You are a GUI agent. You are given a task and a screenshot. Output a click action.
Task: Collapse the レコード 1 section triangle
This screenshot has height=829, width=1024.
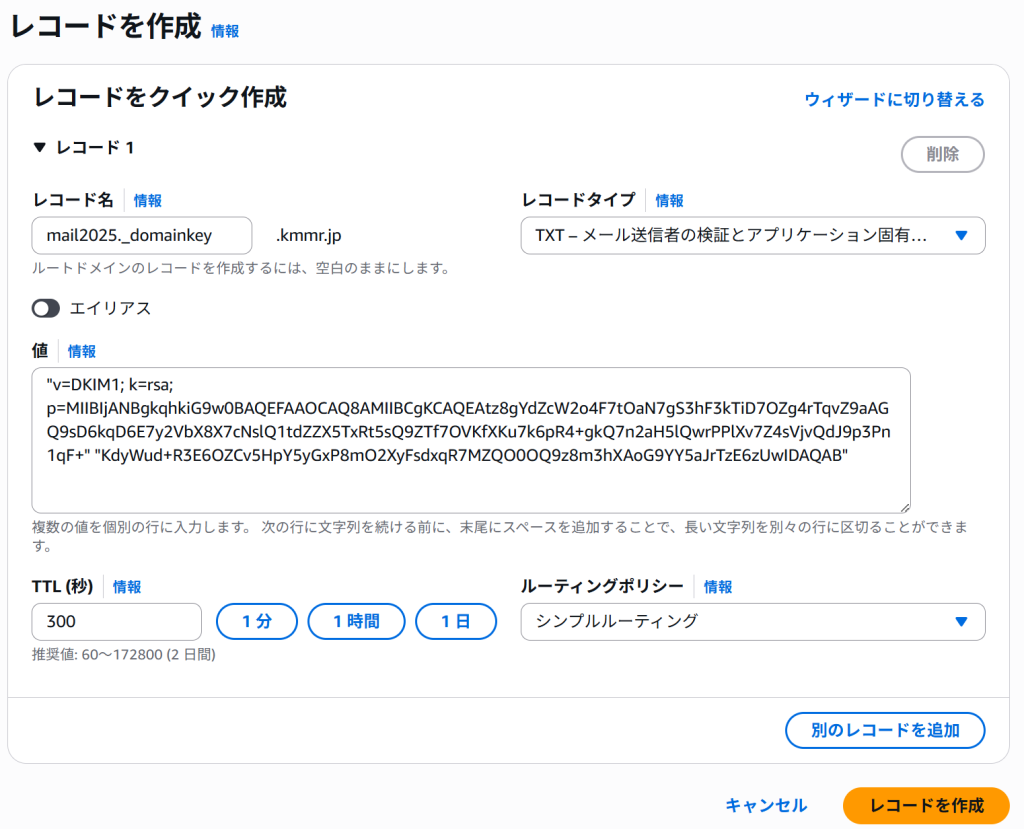(40, 148)
